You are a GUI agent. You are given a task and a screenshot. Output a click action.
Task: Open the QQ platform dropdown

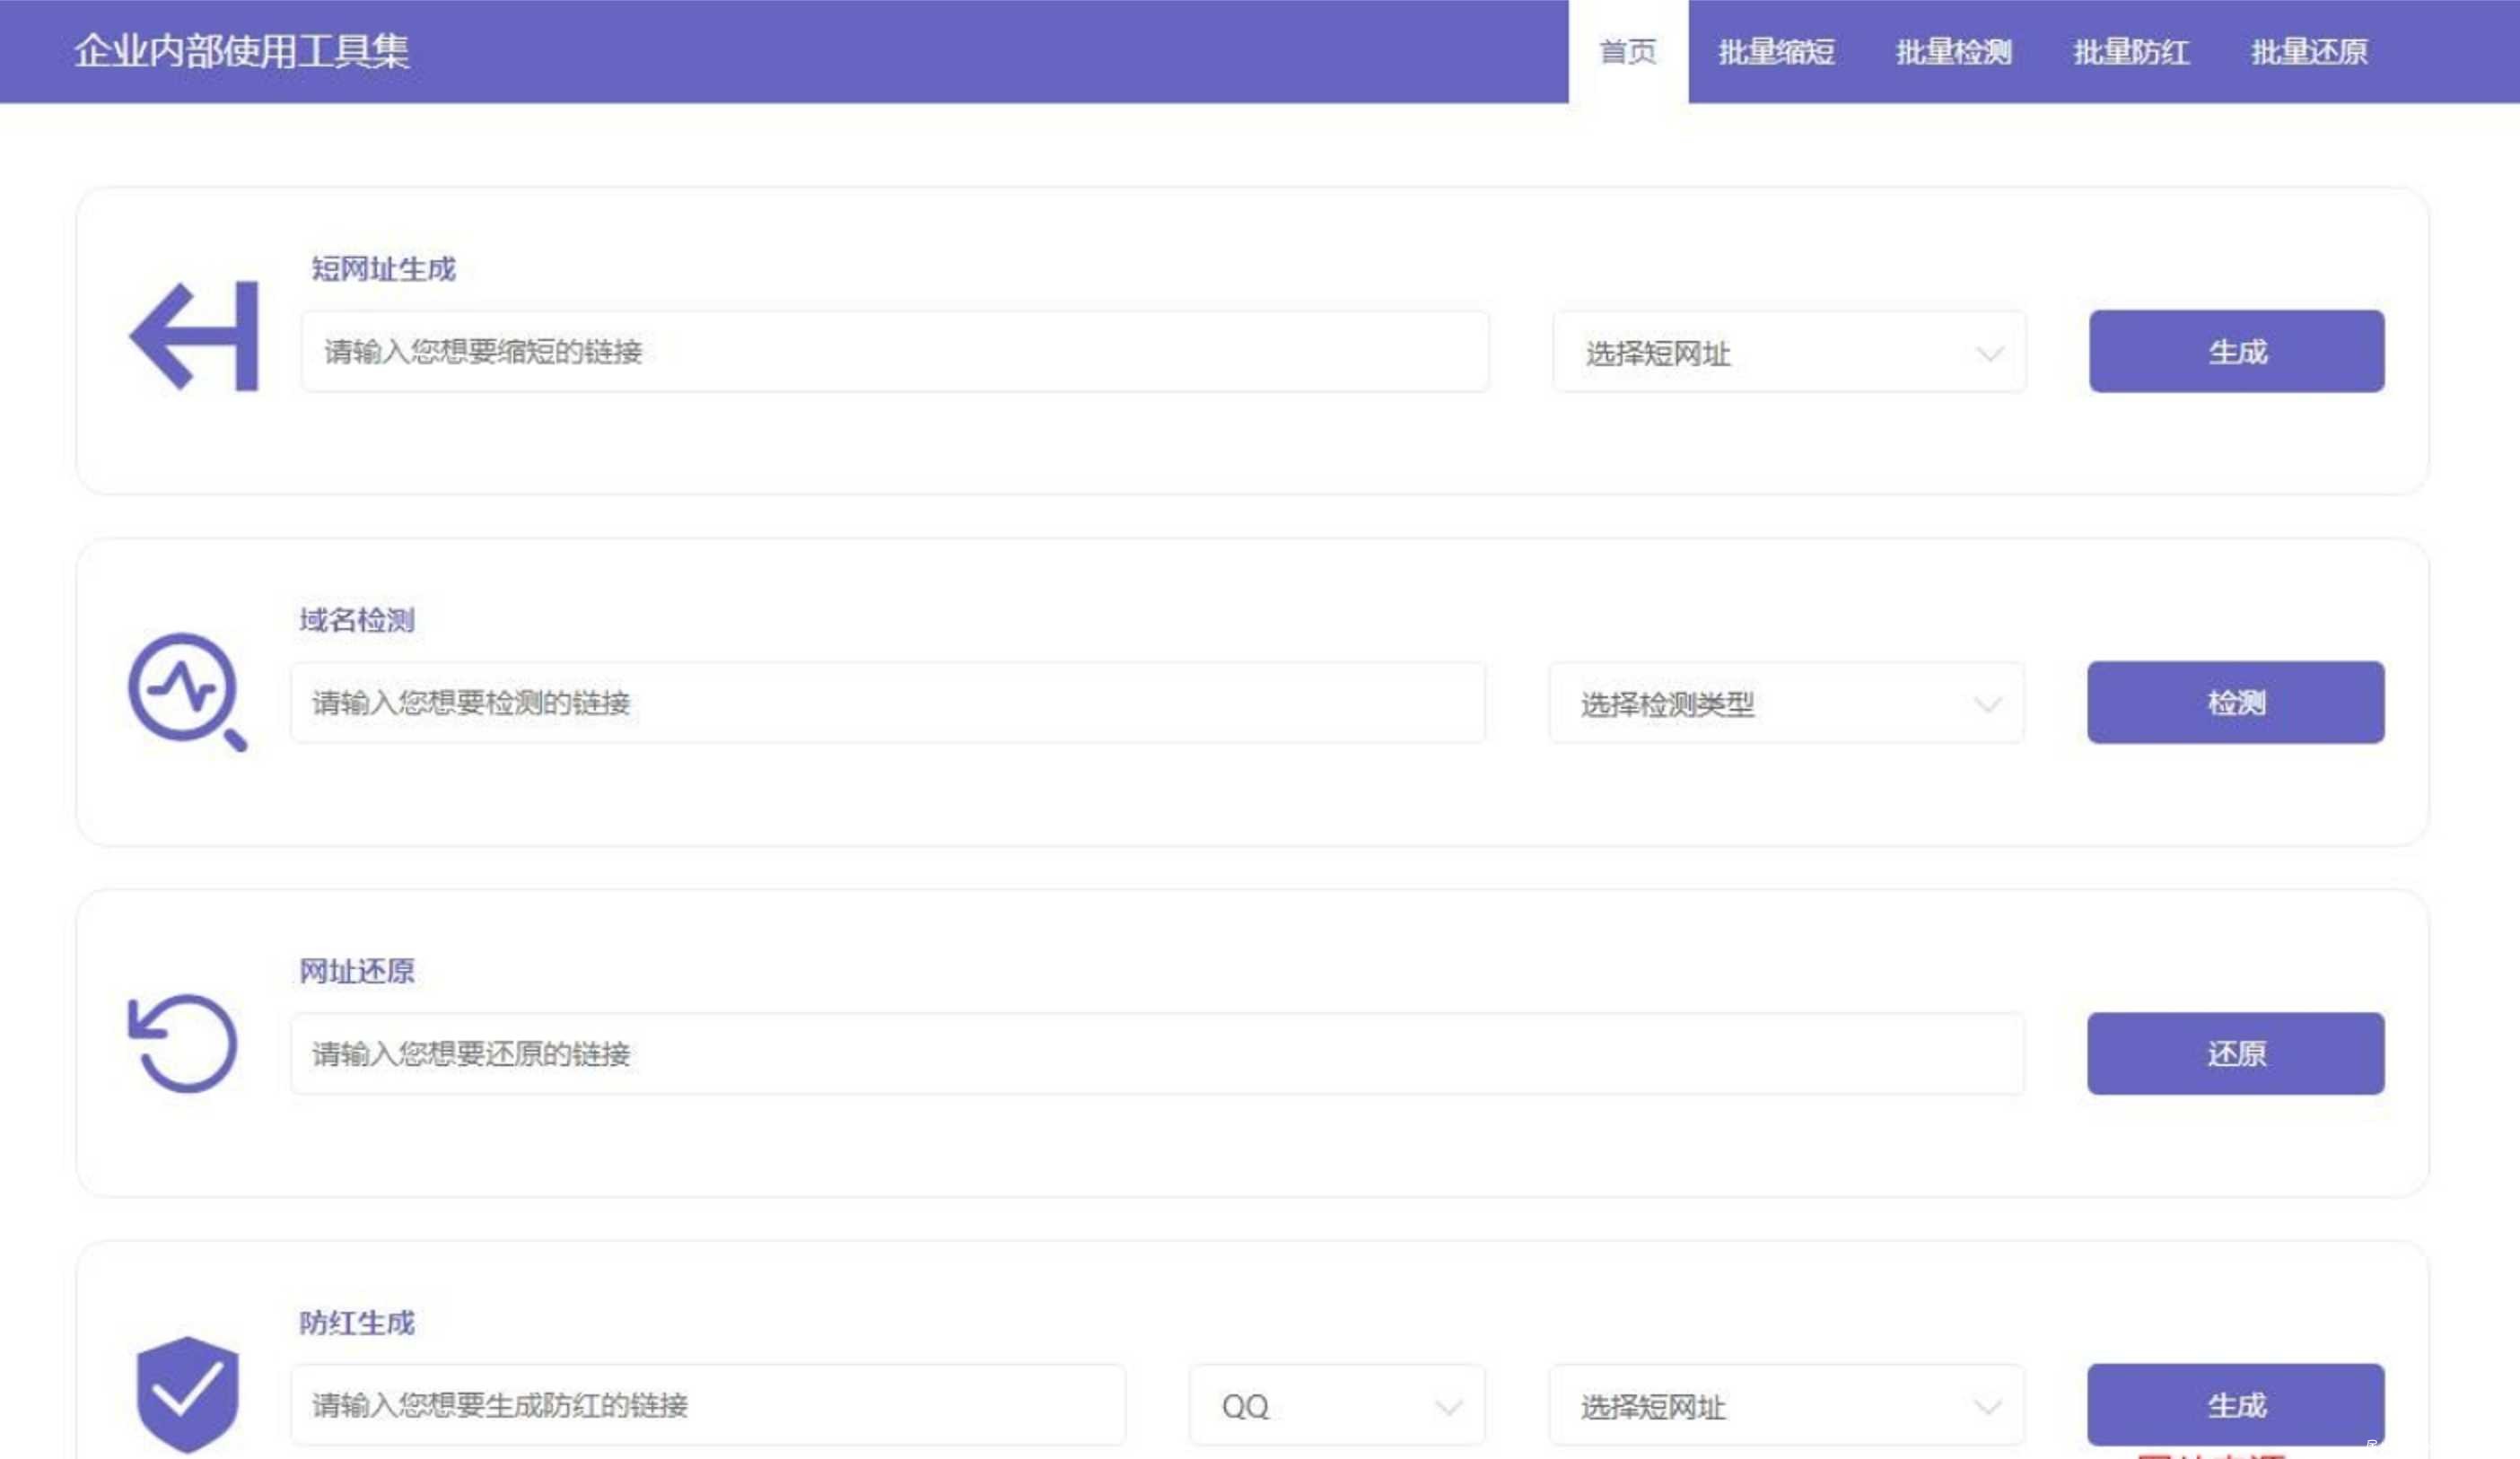click(1337, 1406)
